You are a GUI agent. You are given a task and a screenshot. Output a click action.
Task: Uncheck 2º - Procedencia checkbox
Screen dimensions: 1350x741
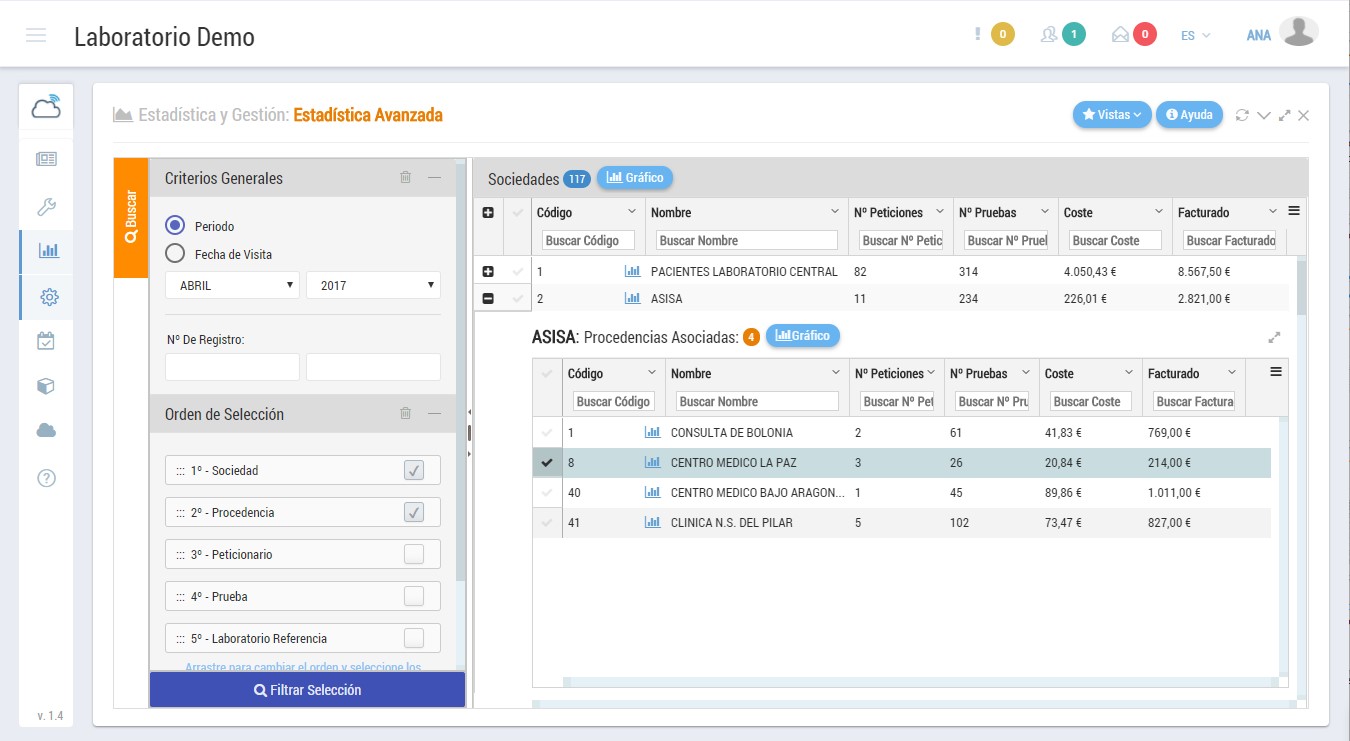(x=414, y=512)
